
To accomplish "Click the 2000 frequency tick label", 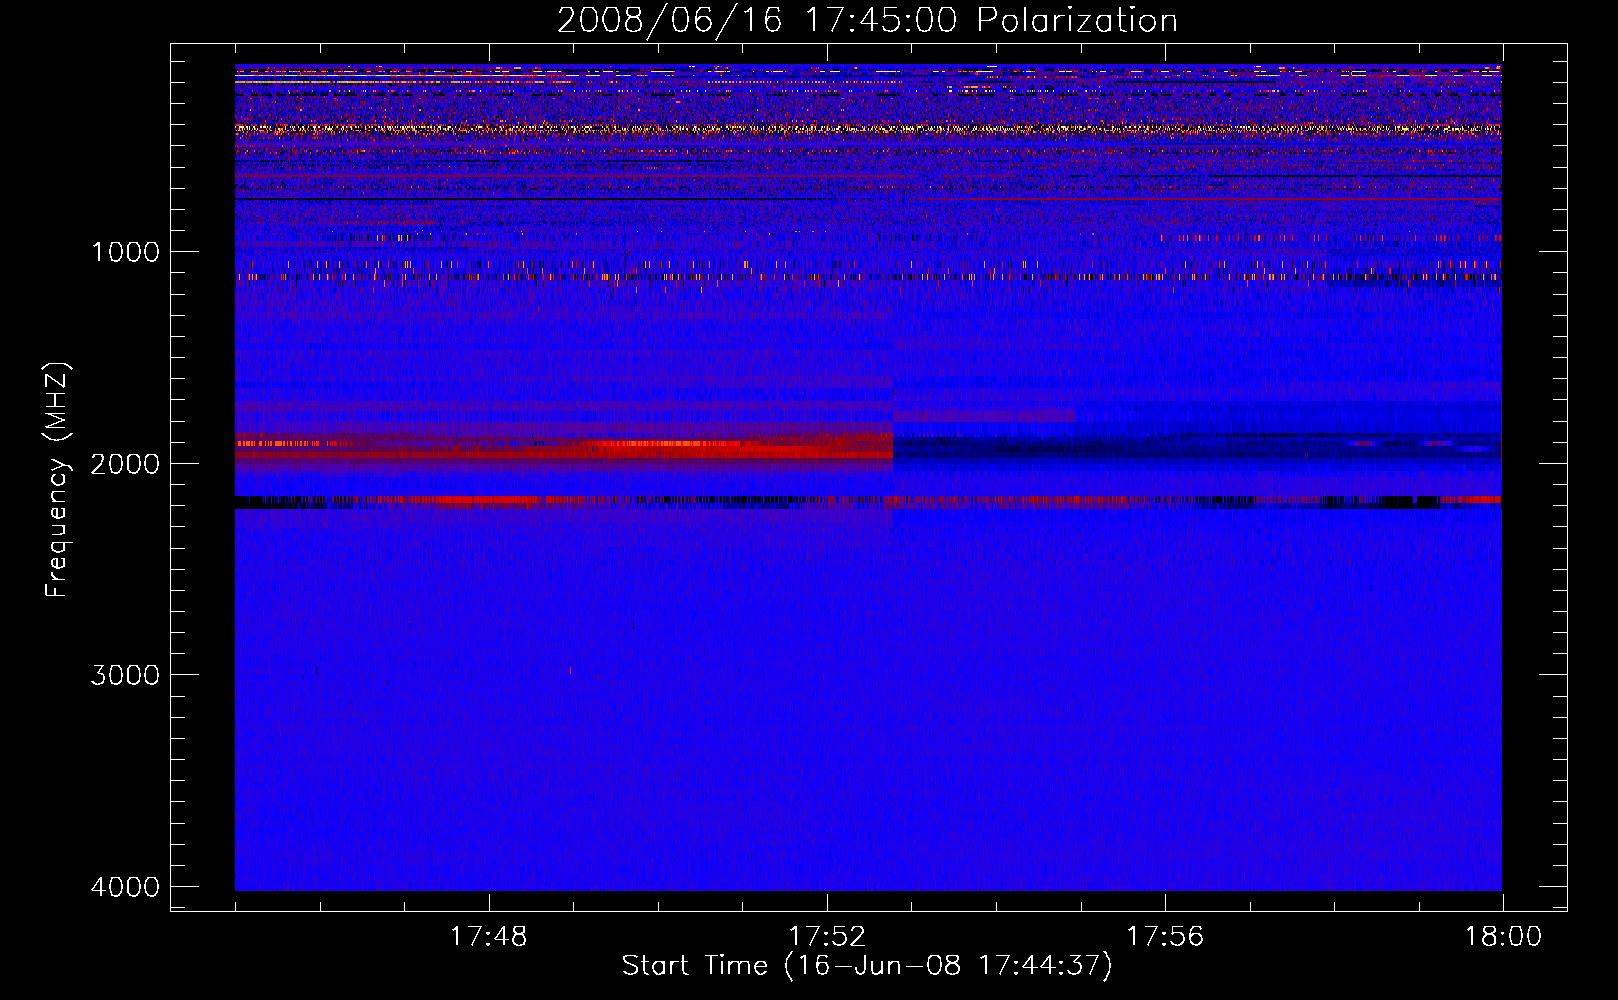I will tap(125, 464).
